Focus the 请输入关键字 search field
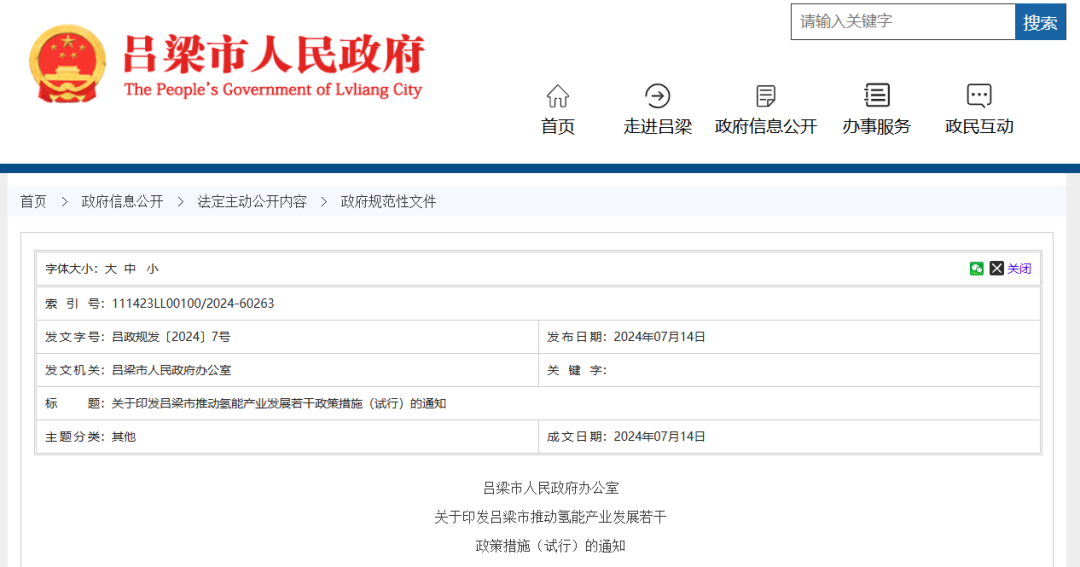Viewport: 1080px width, 567px height. (x=902, y=21)
